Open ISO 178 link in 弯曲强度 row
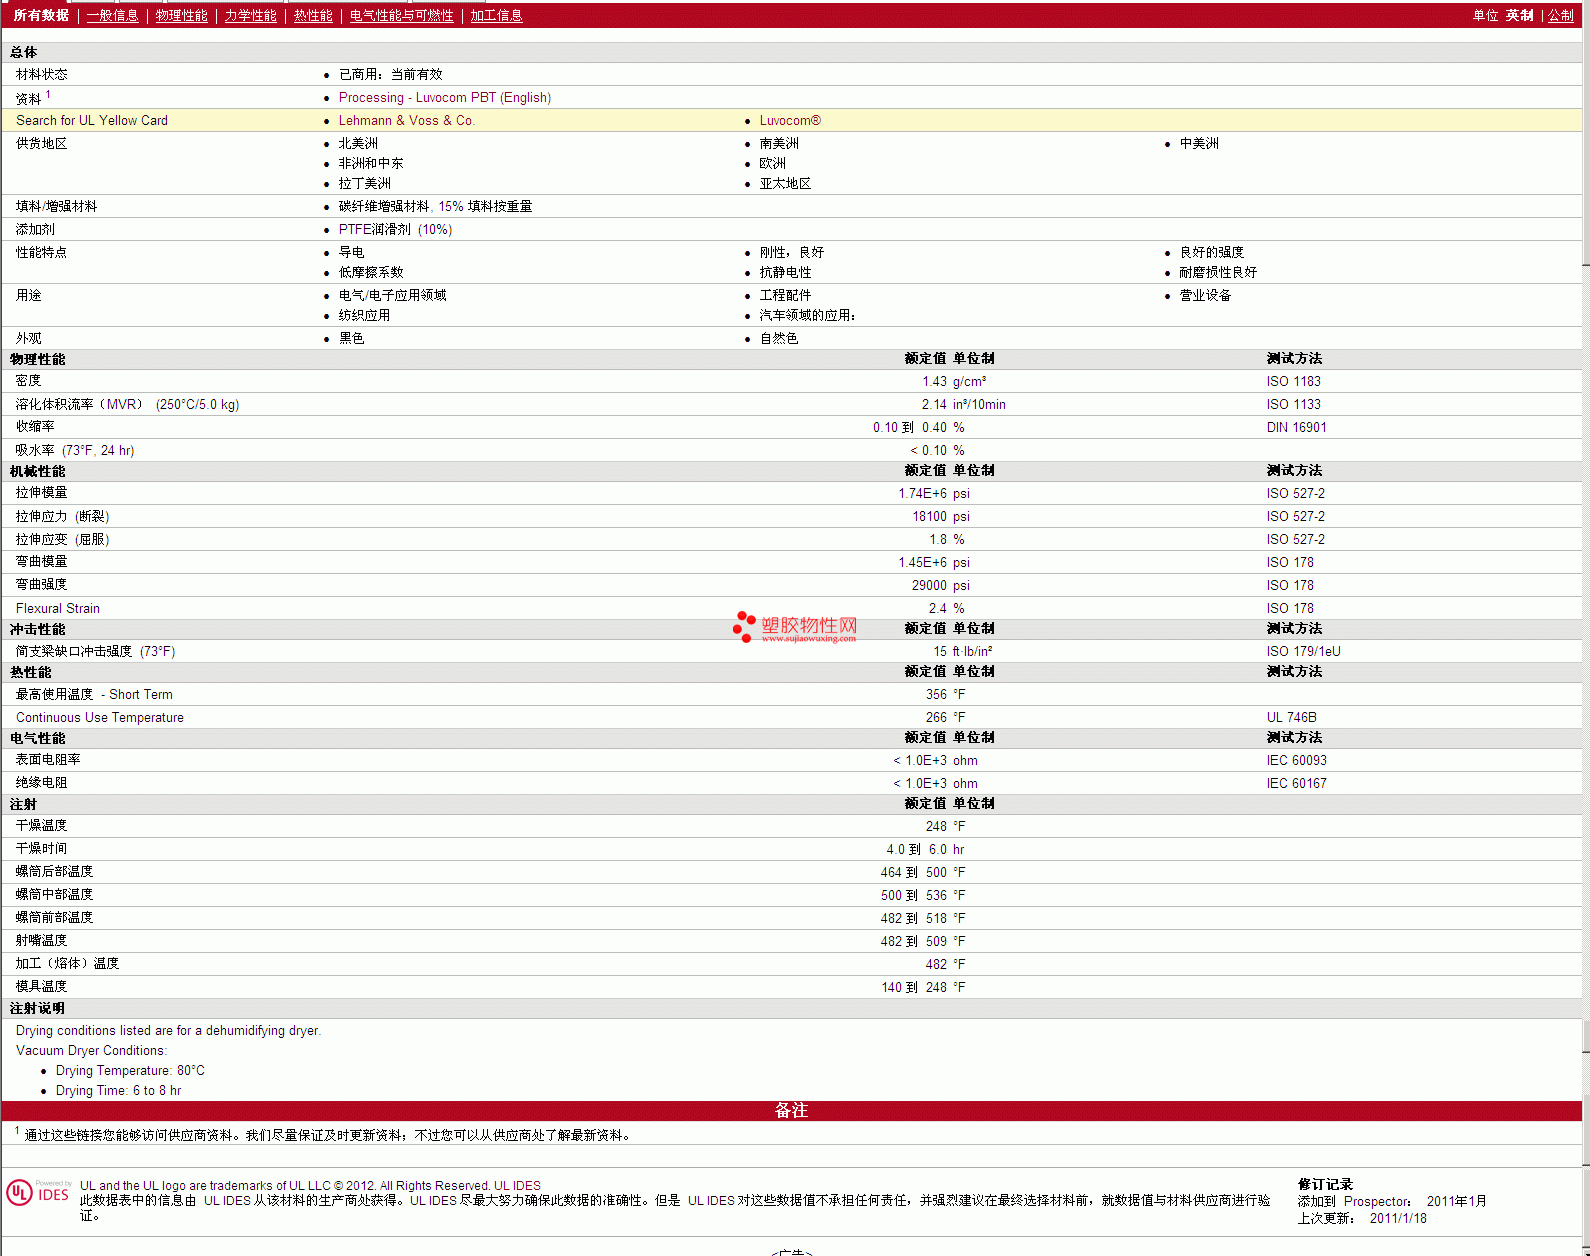 1290,585
